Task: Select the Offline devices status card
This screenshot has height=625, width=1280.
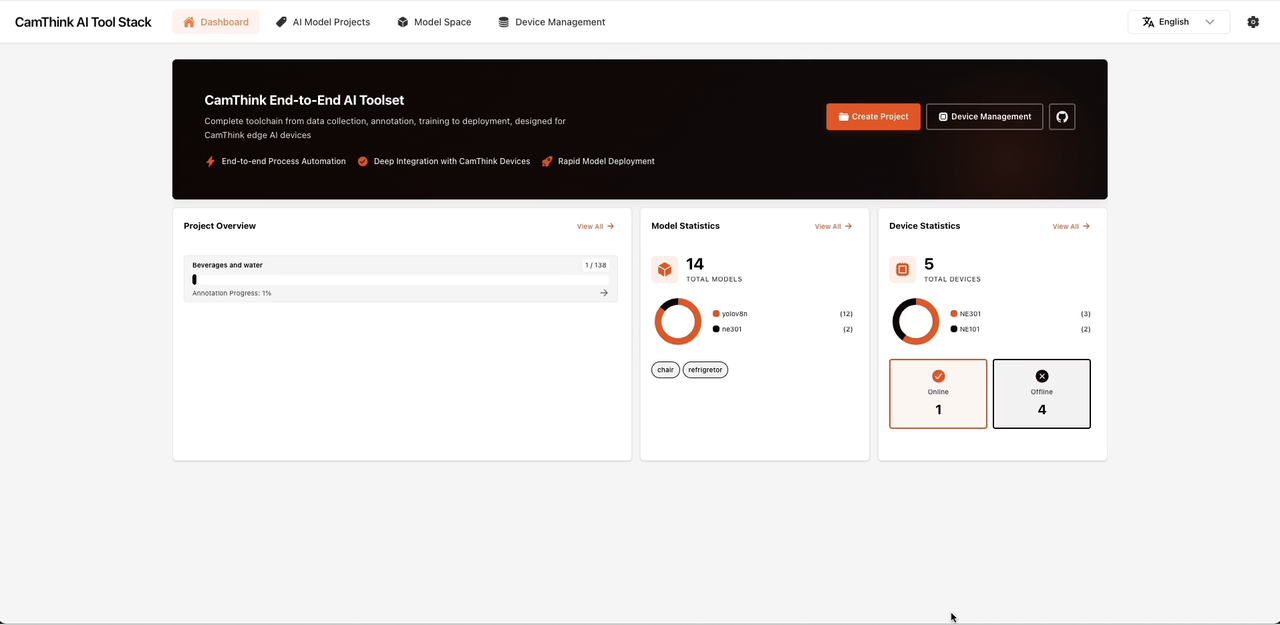Action: click(x=1041, y=394)
